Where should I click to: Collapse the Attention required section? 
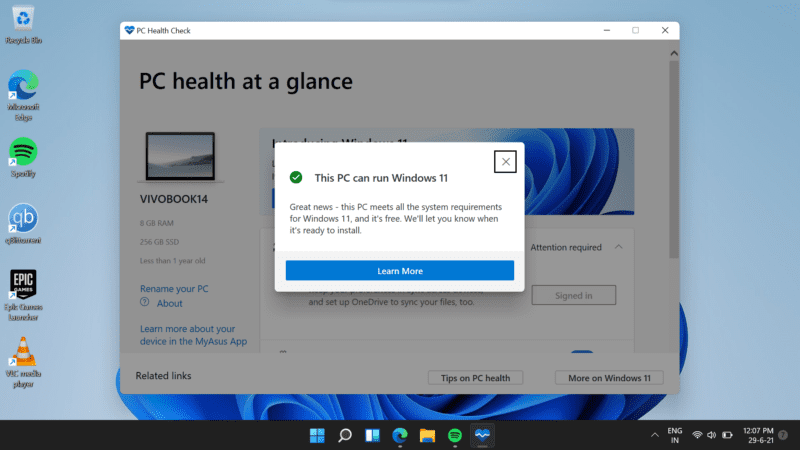618,247
